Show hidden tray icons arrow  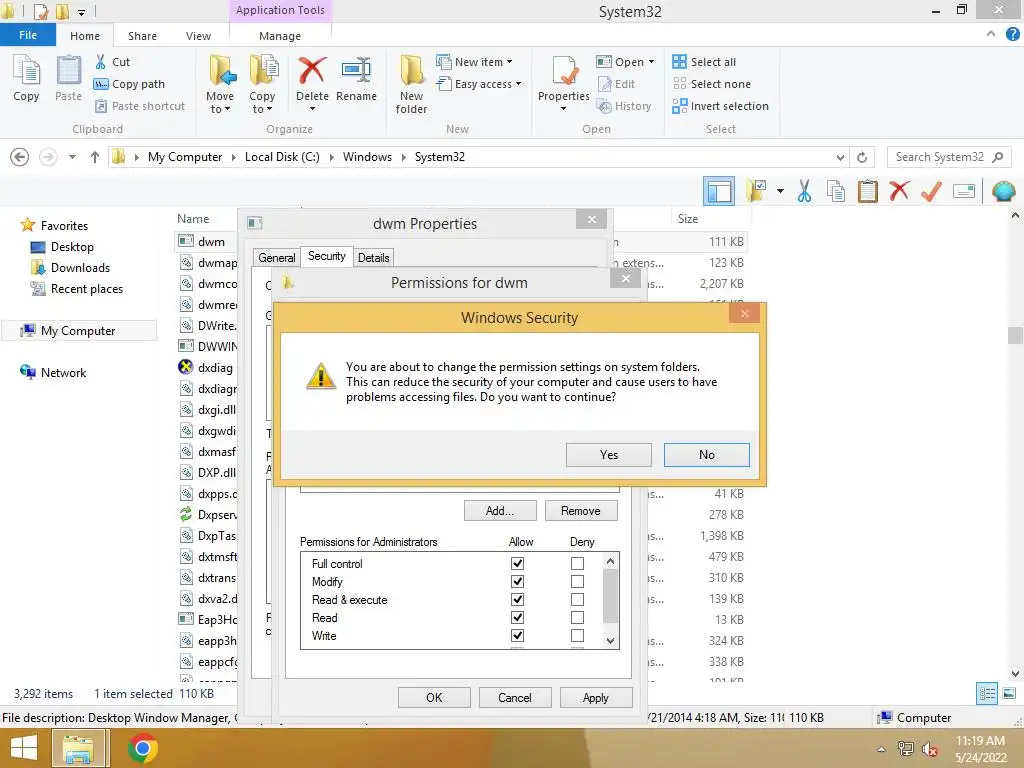[x=882, y=749]
